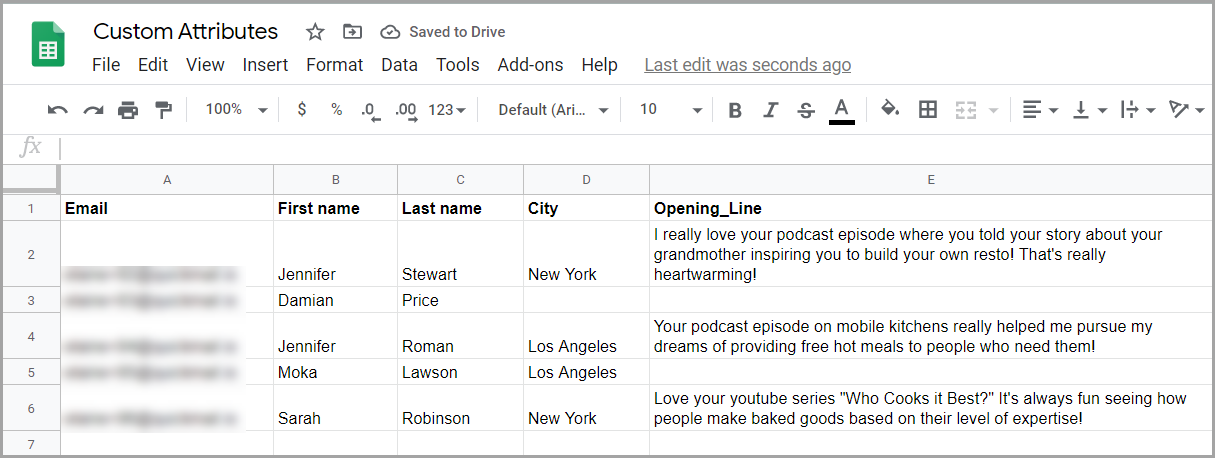Click the currency format dollar button
Viewport: 1215px width, 458px height.
pos(302,109)
